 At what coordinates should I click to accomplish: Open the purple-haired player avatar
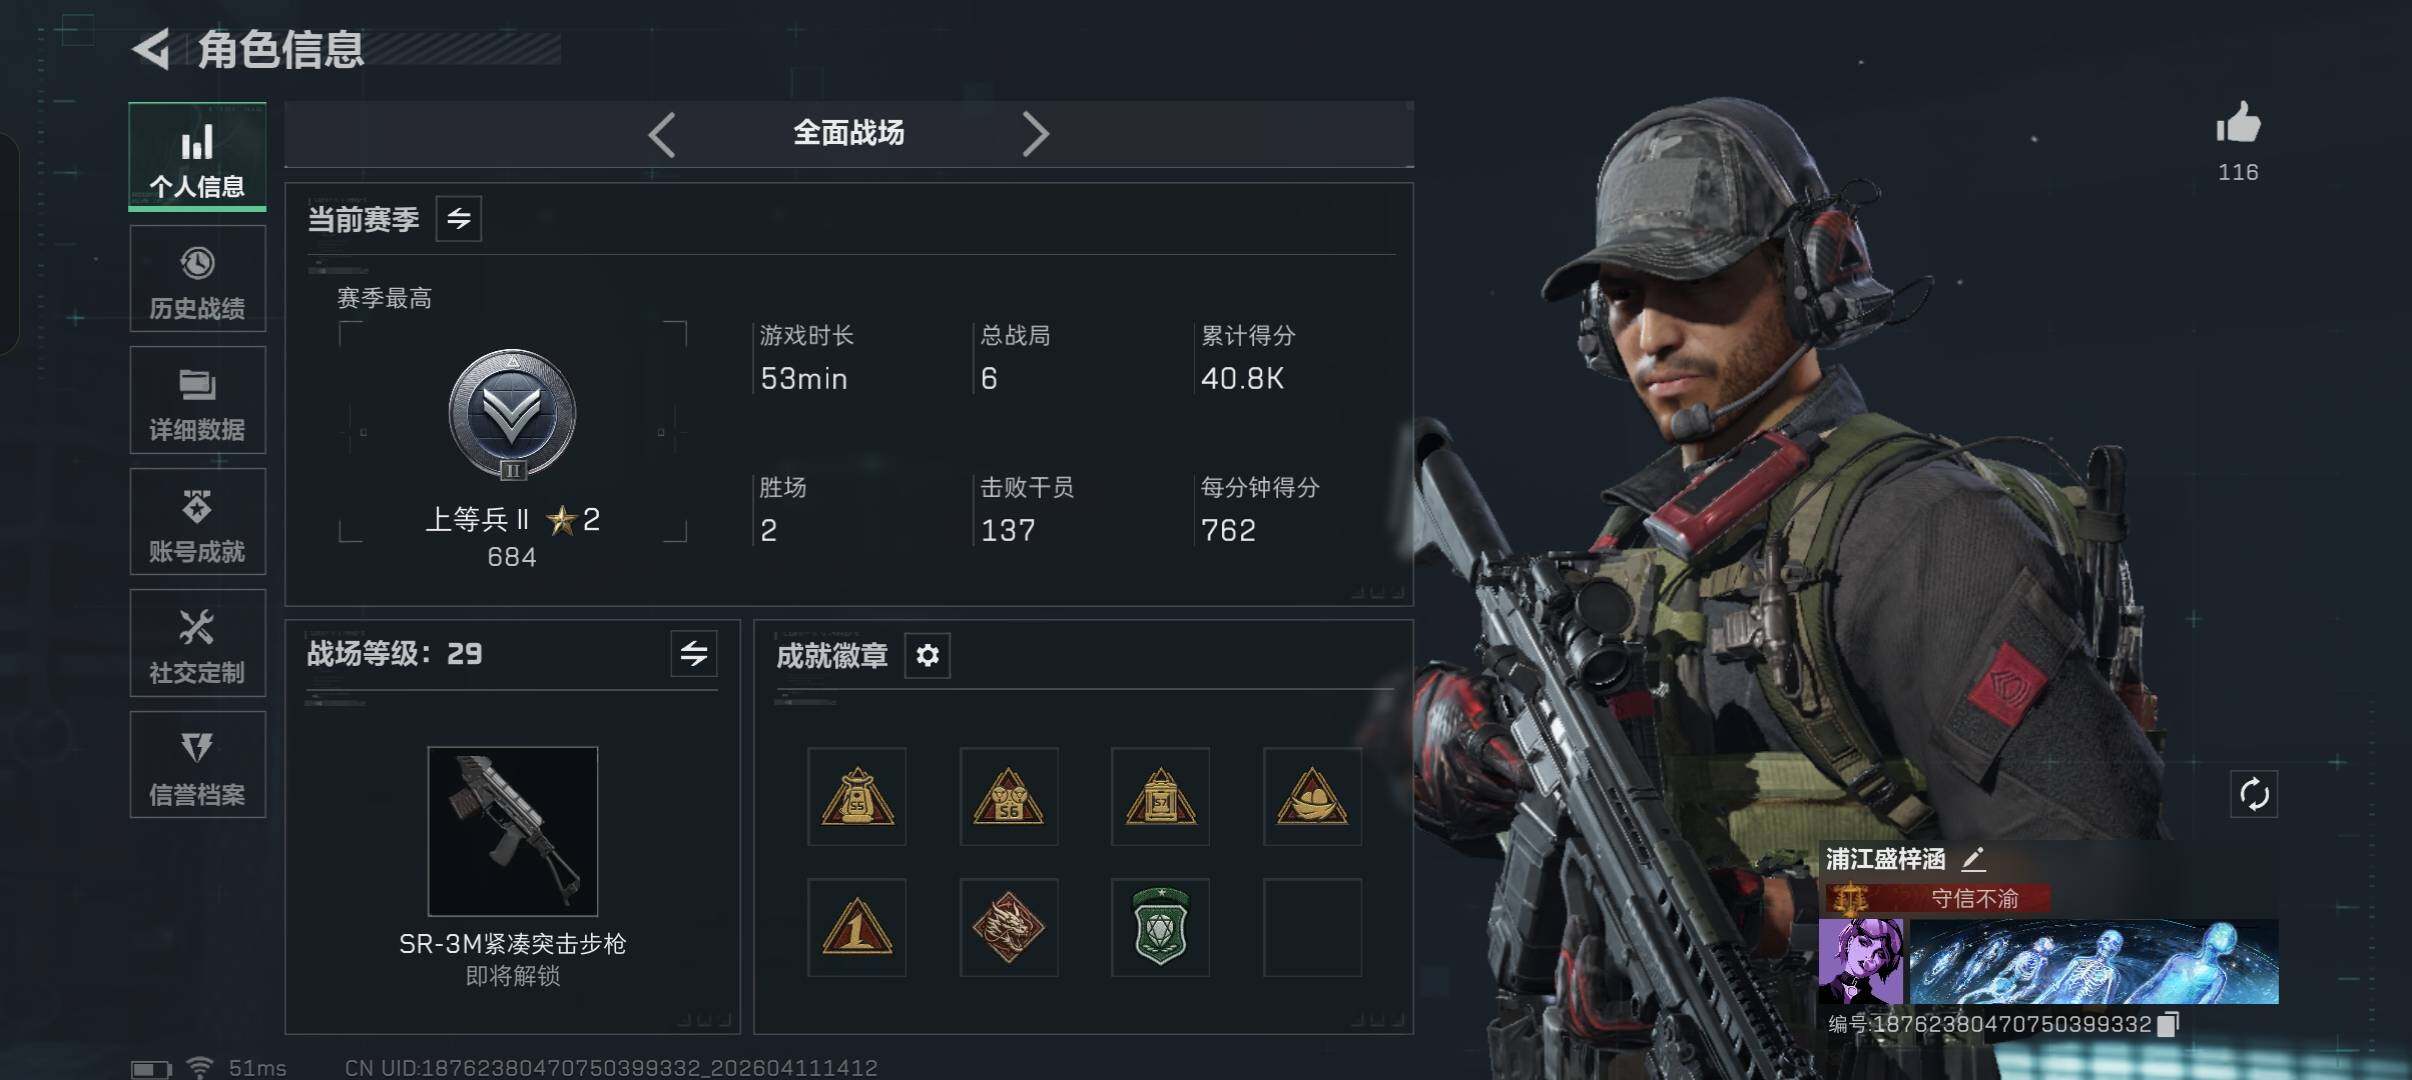click(1860, 962)
